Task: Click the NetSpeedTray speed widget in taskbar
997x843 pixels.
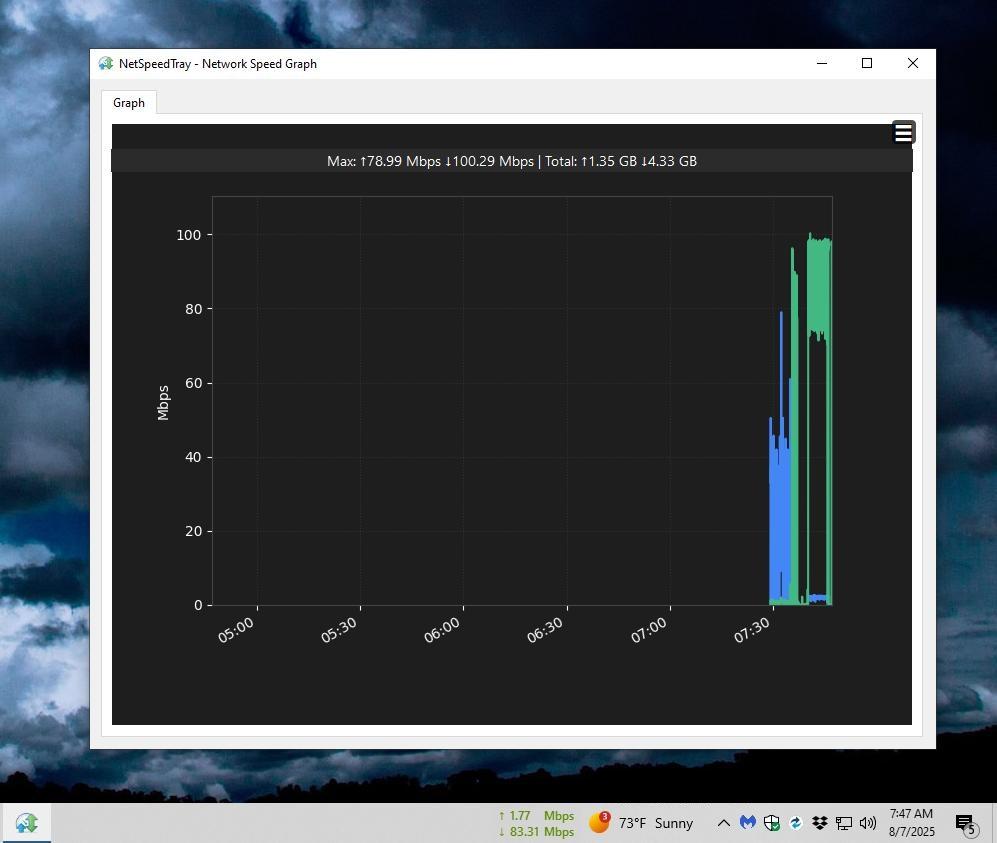Action: click(536, 823)
